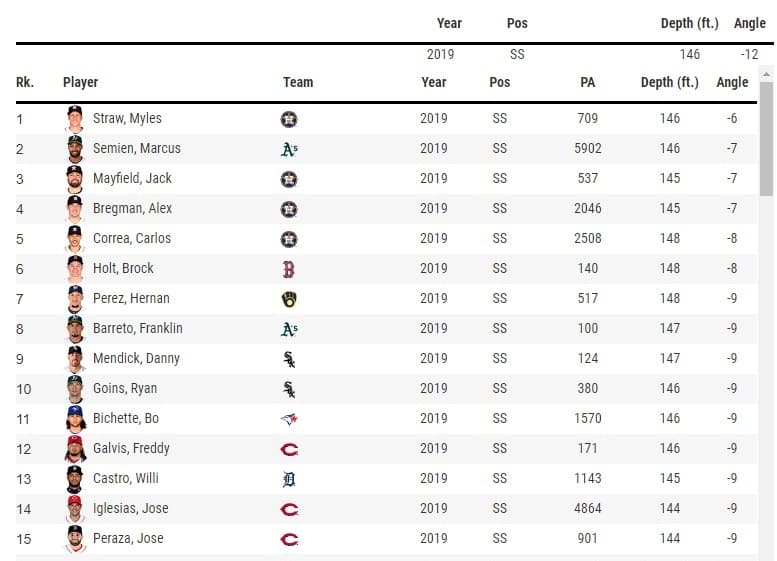Viewport: 777px width, 561px height.
Task: Click the Tigers logo beside Willi Castro
Action: click(289, 479)
